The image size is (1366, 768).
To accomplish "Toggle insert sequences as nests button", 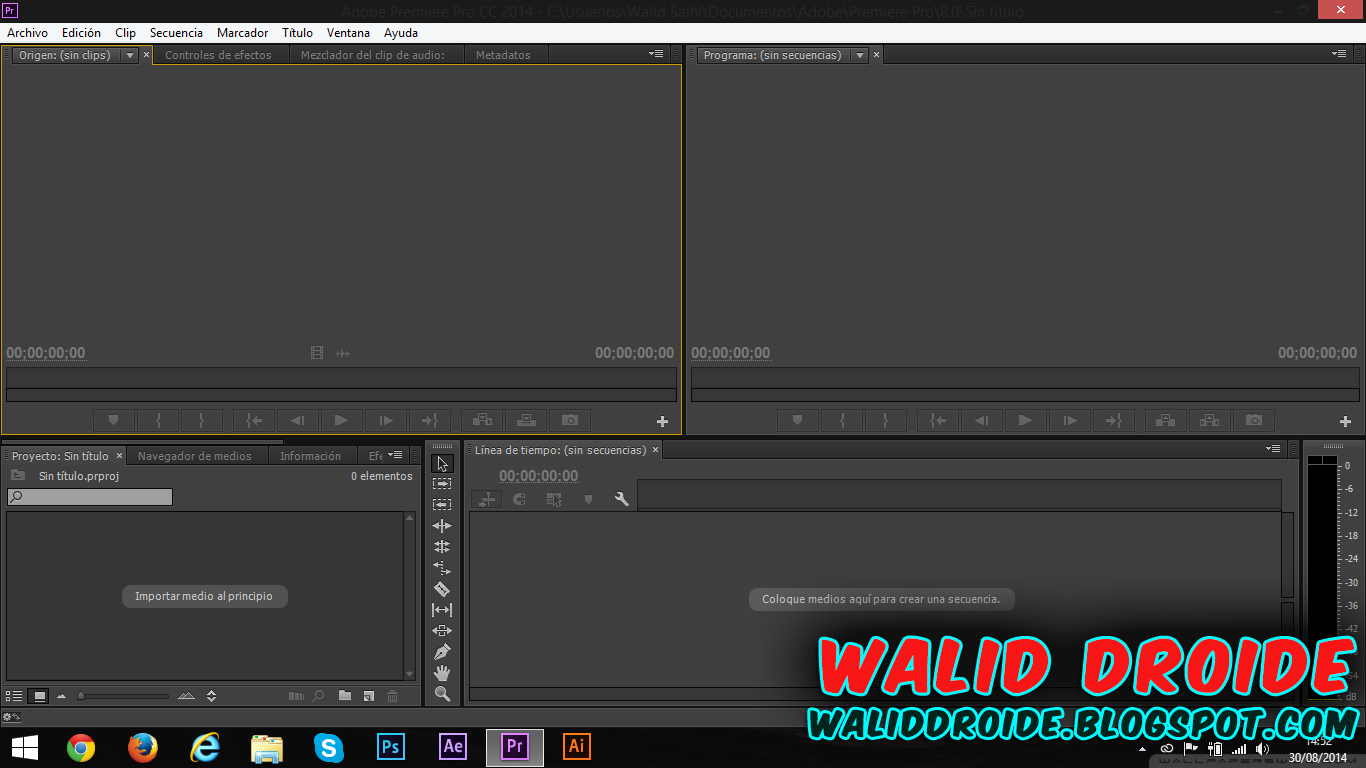I will (x=485, y=499).
